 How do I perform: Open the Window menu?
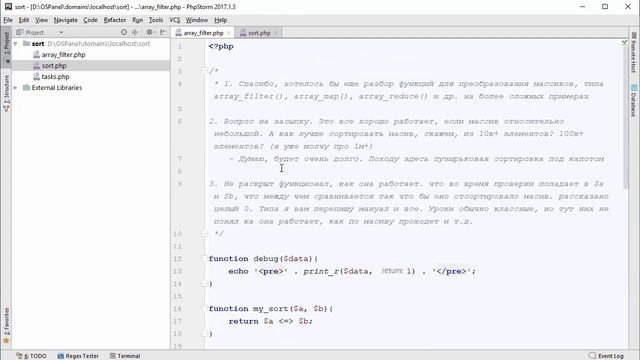coord(197,20)
